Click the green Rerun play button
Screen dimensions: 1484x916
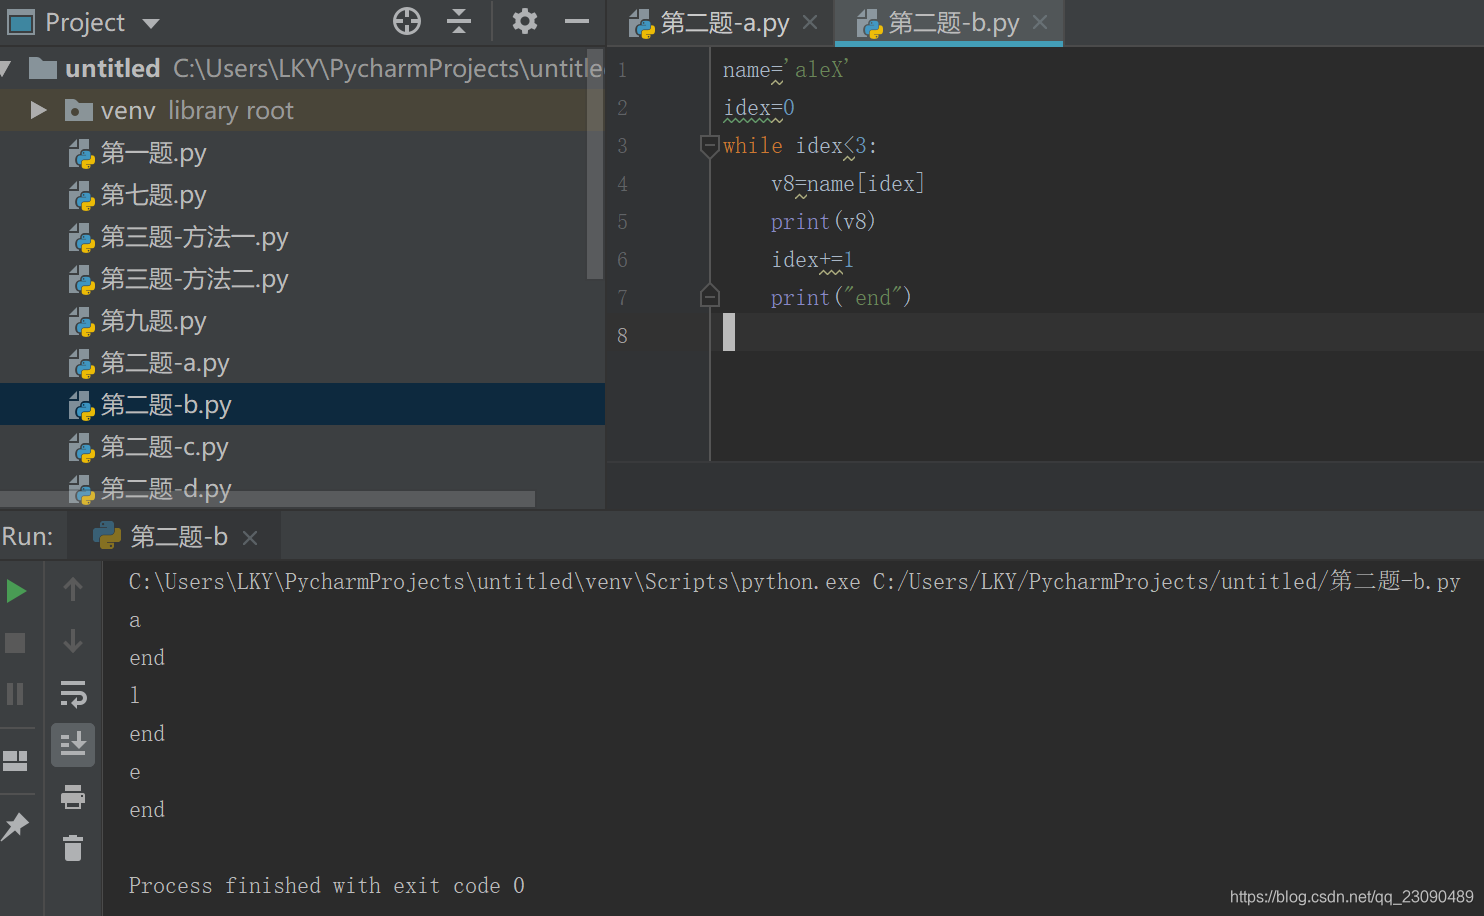pyautogui.click(x=16, y=591)
